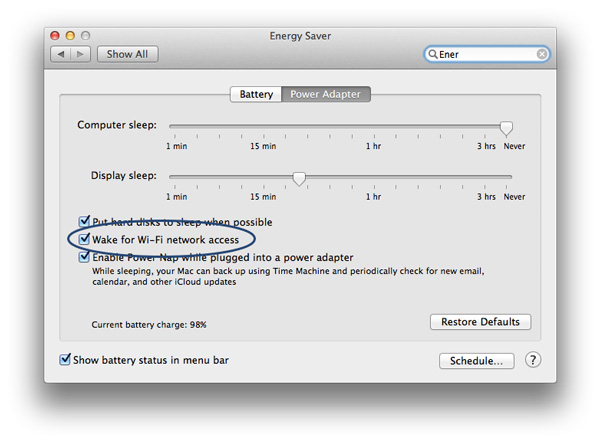Click Current battery charge: 98% text
The height and width of the screenshot is (443, 600).
click(x=149, y=325)
